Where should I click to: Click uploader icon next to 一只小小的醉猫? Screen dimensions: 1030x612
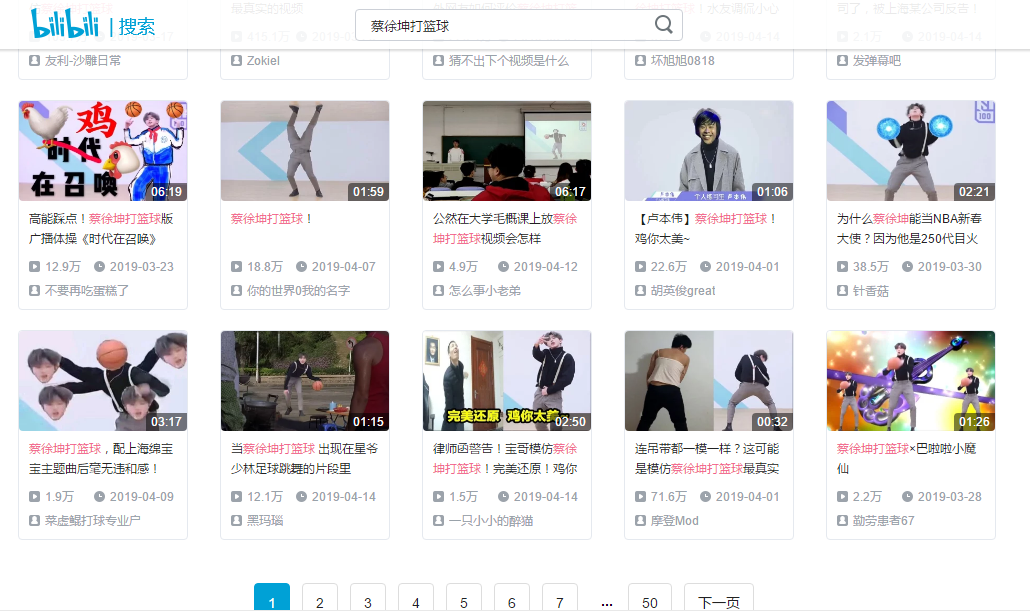pos(439,520)
